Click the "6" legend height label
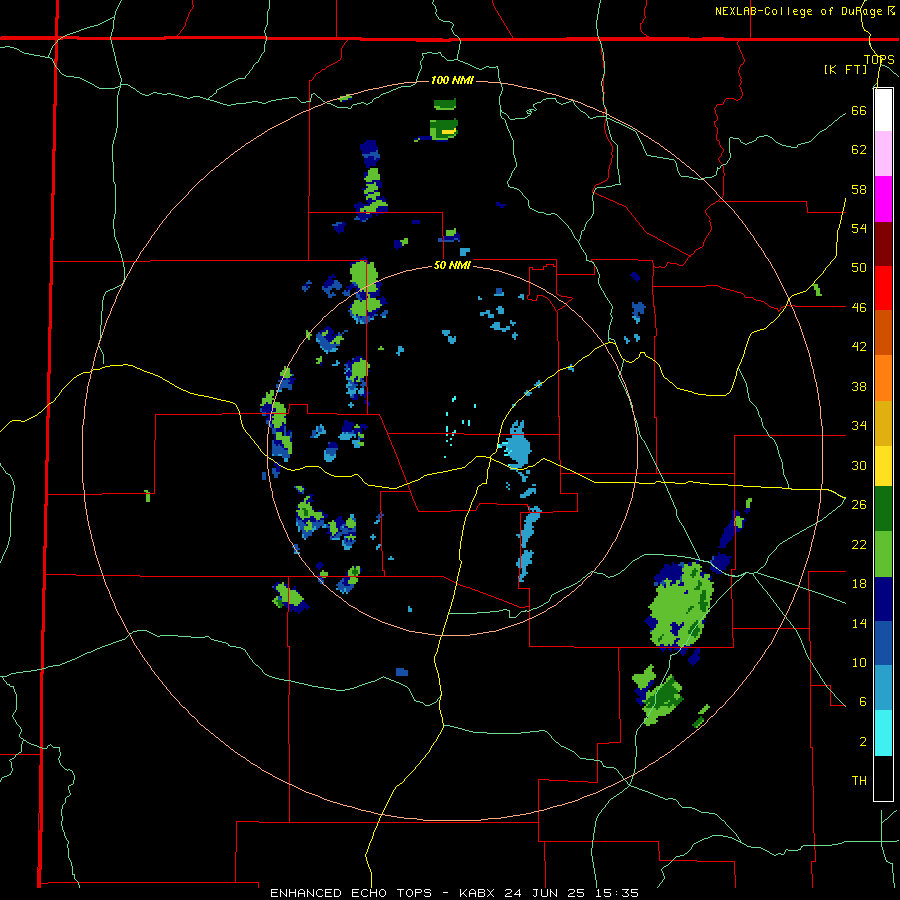 tap(863, 701)
